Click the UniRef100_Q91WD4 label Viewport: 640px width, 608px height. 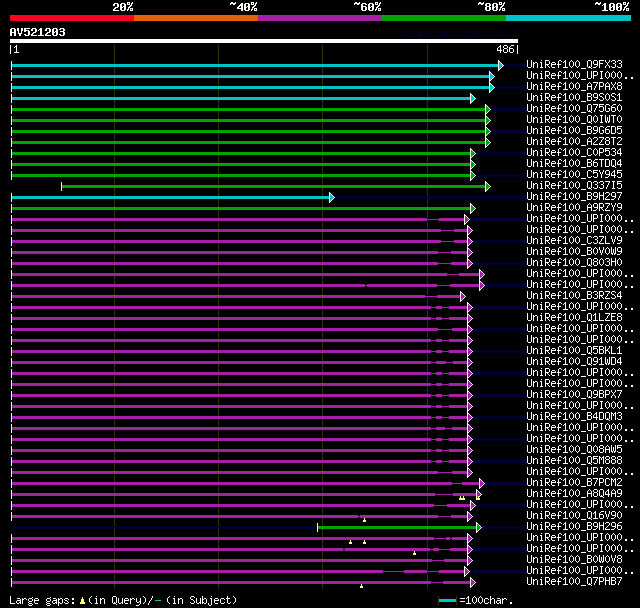(574, 362)
